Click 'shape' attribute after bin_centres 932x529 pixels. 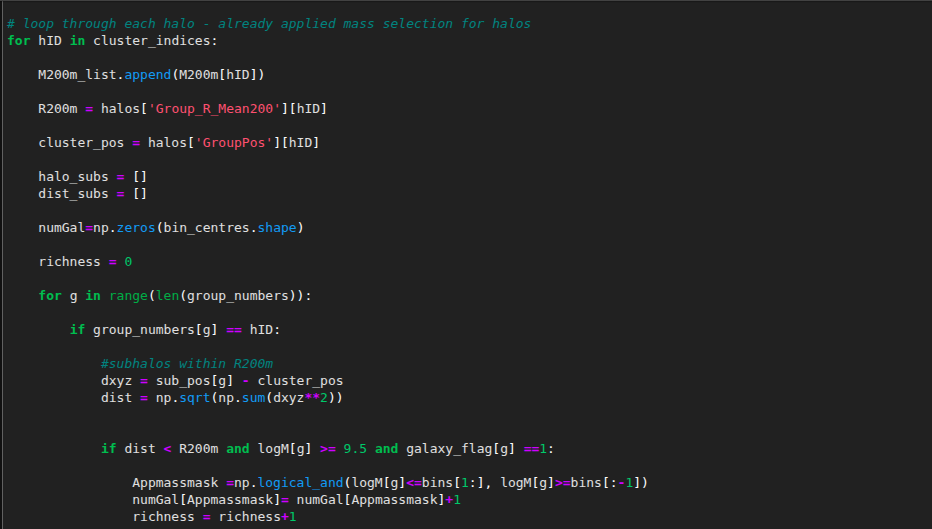point(276,228)
